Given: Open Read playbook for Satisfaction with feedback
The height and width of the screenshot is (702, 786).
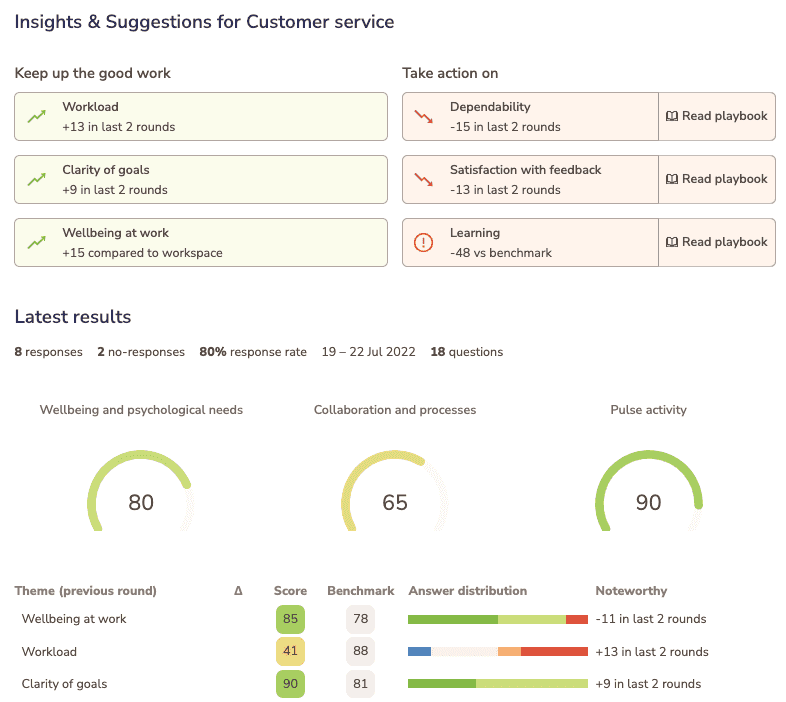Looking at the screenshot, I should tap(717, 180).
